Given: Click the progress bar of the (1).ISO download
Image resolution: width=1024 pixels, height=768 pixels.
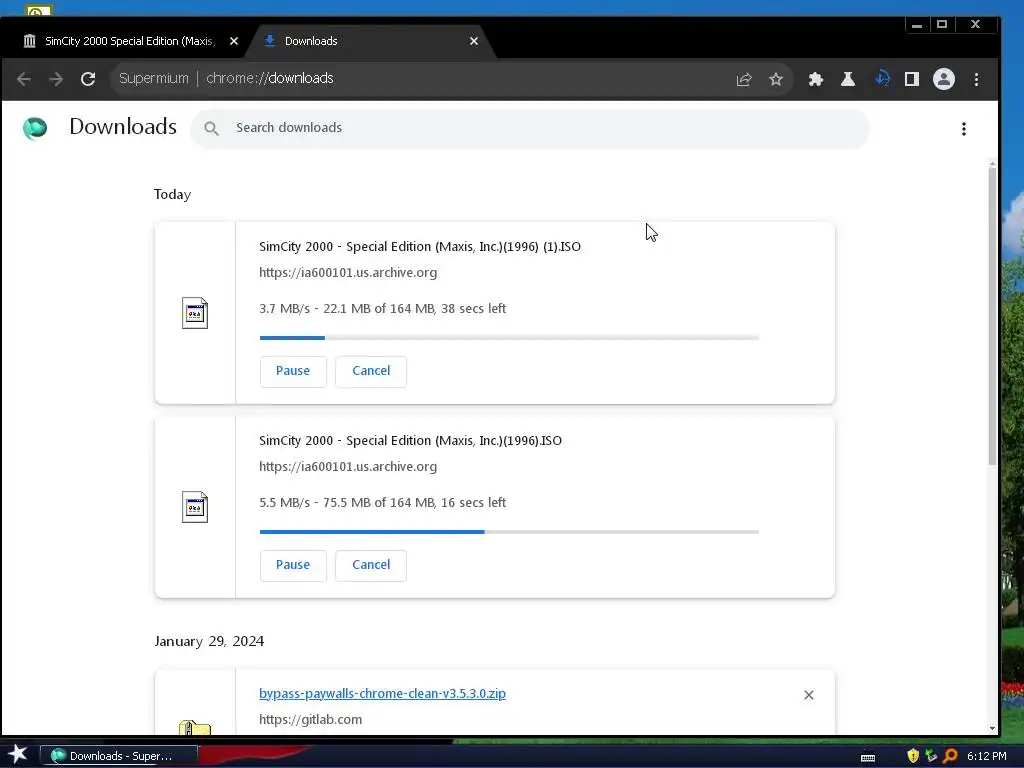Looking at the screenshot, I should click(x=509, y=338).
